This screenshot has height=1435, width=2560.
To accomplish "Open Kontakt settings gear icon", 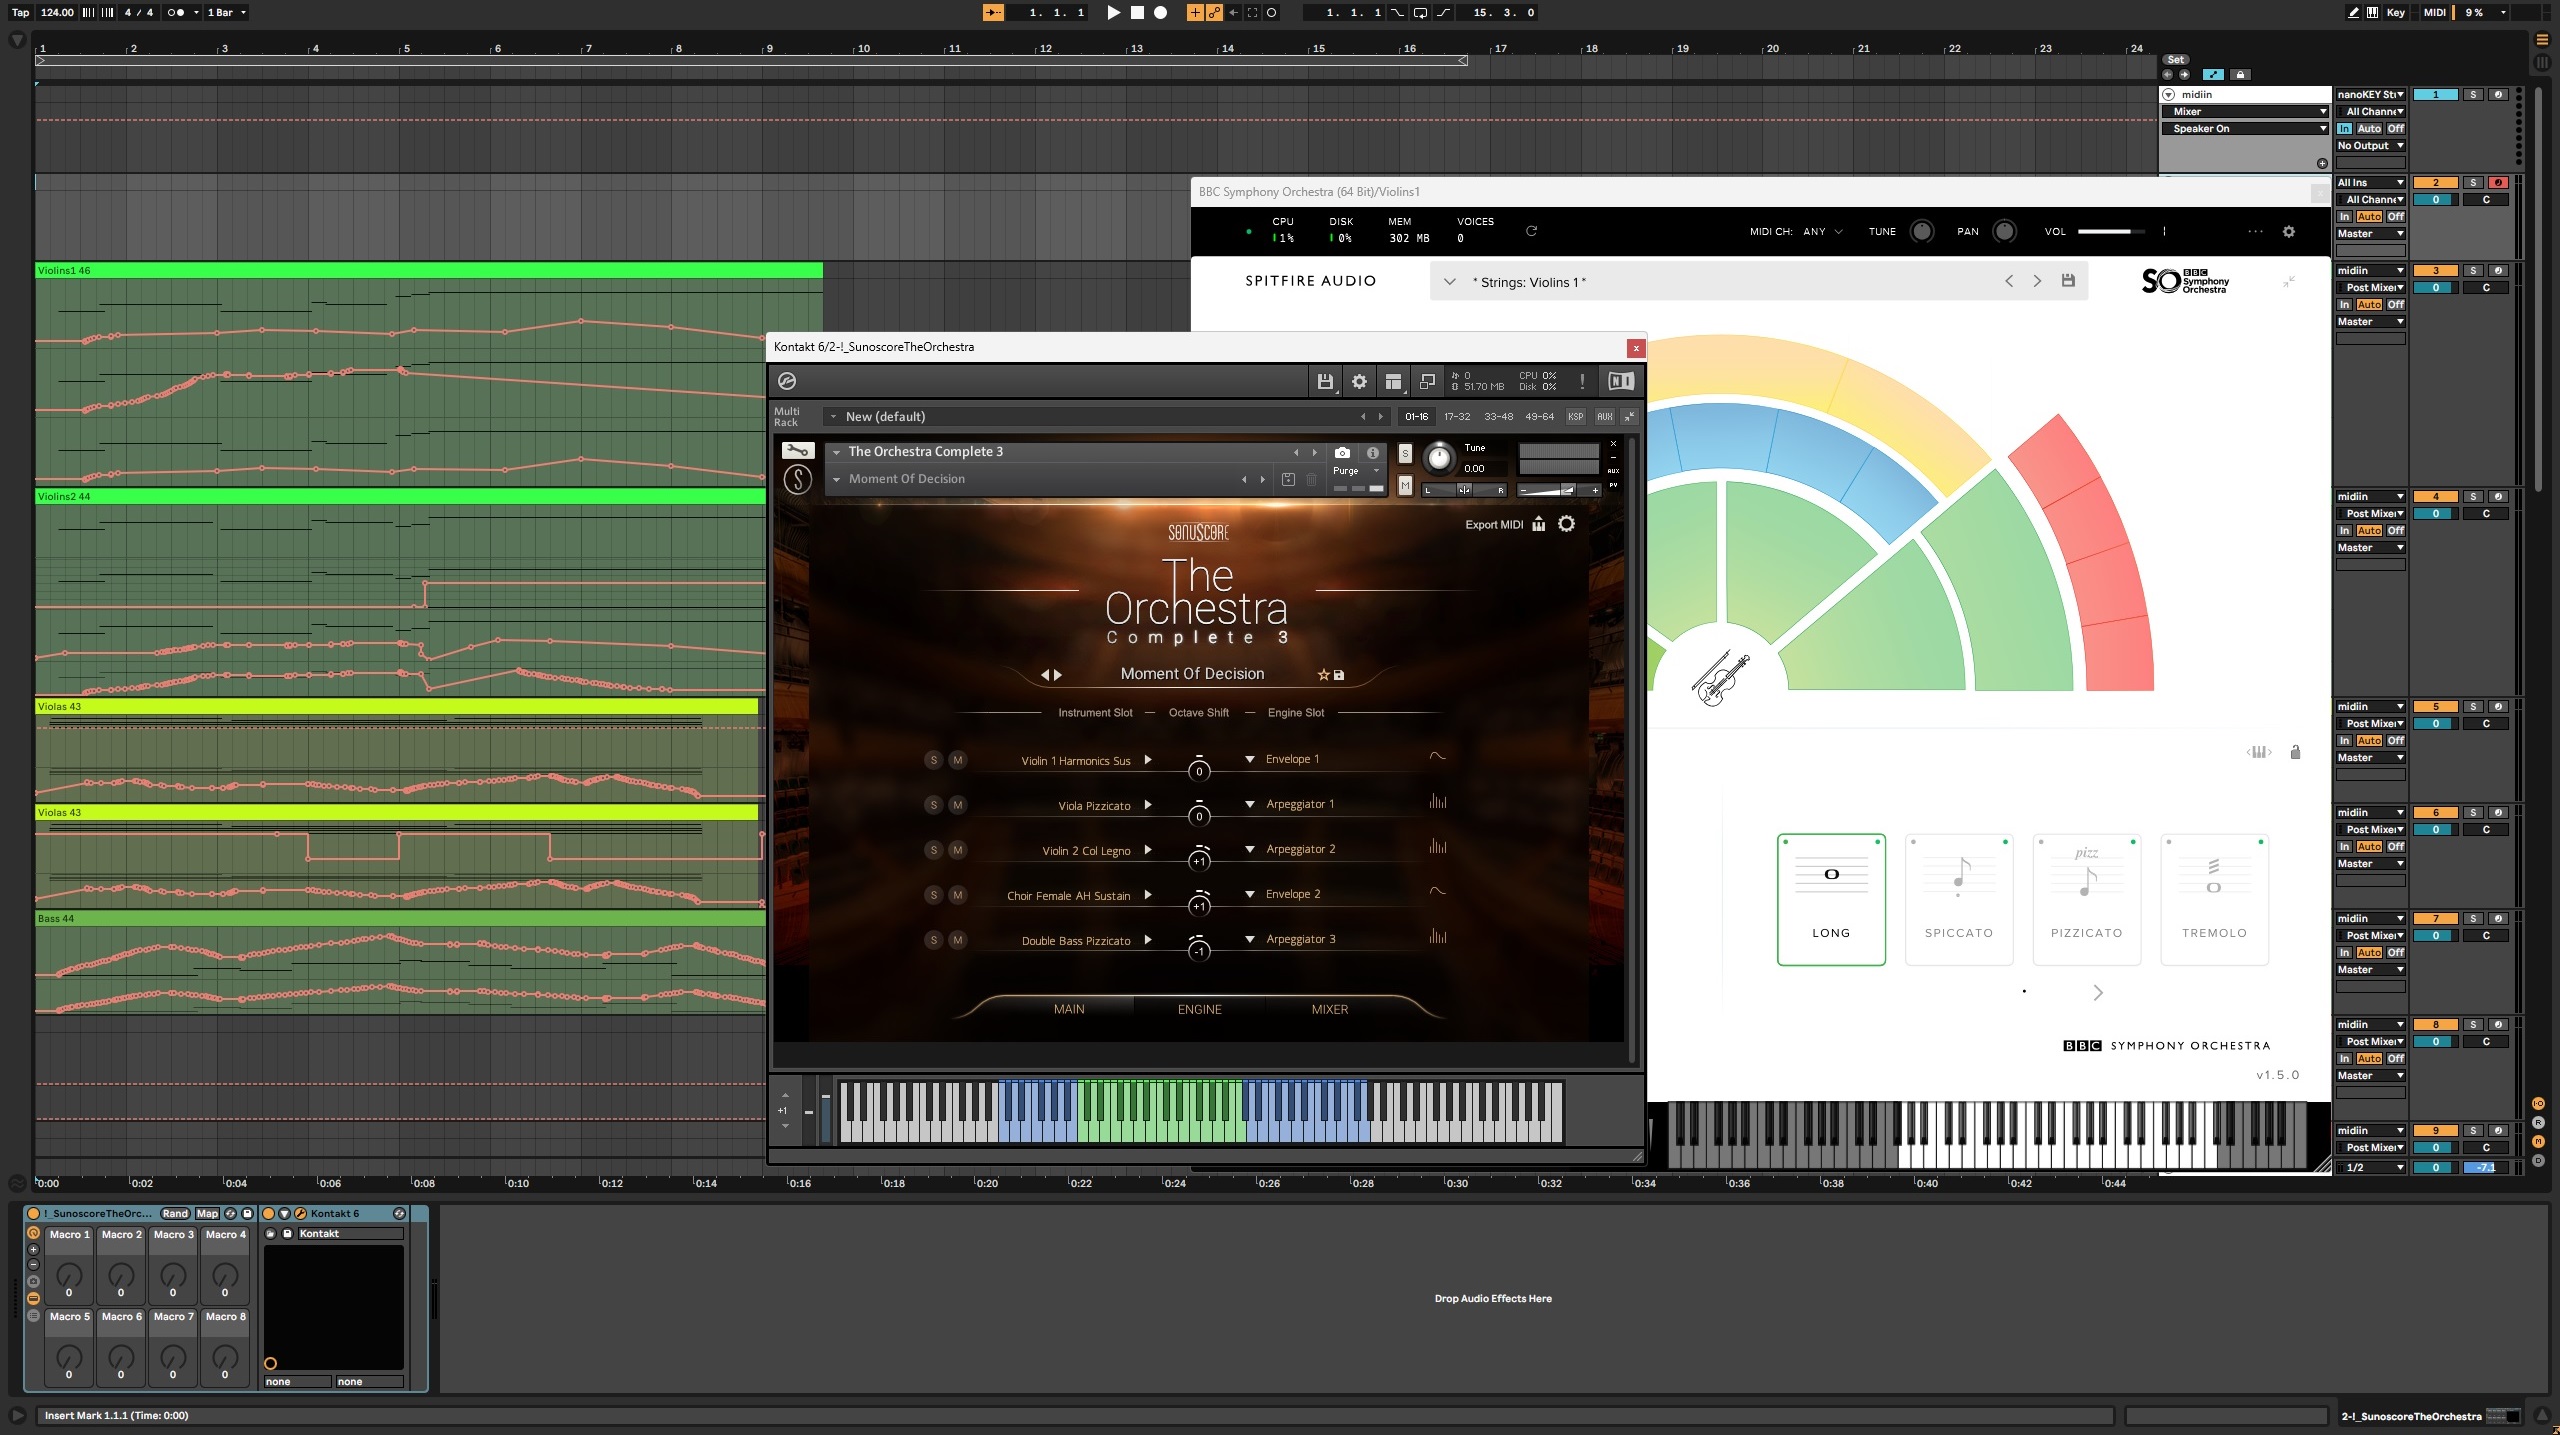I will point(1359,381).
